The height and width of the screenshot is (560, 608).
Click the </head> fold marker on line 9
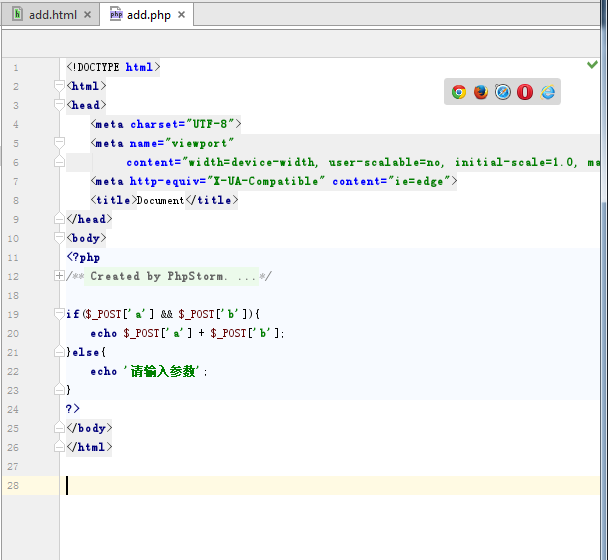tap(59, 218)
